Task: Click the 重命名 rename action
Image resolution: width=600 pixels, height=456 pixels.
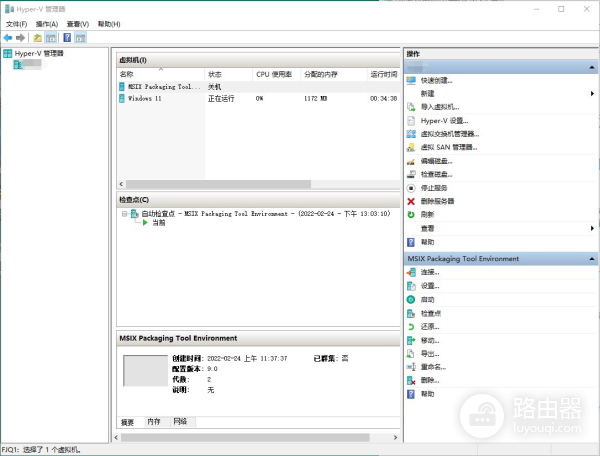Action: click(x=433, y=367)
